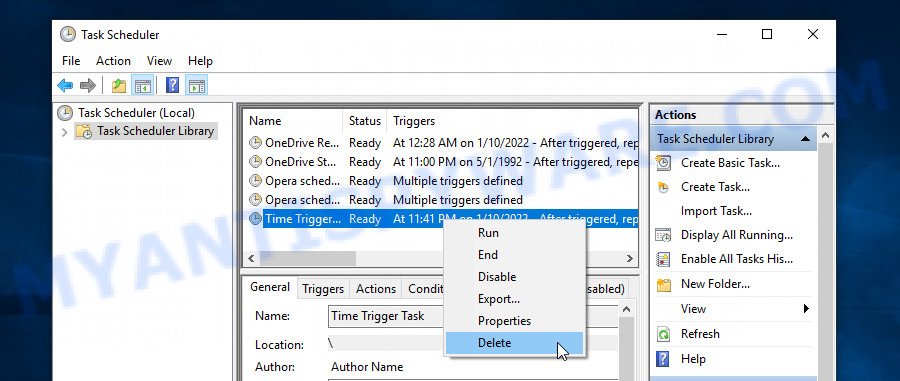
Task: Click Display All Running... action
Action: [x=737, y=235]
